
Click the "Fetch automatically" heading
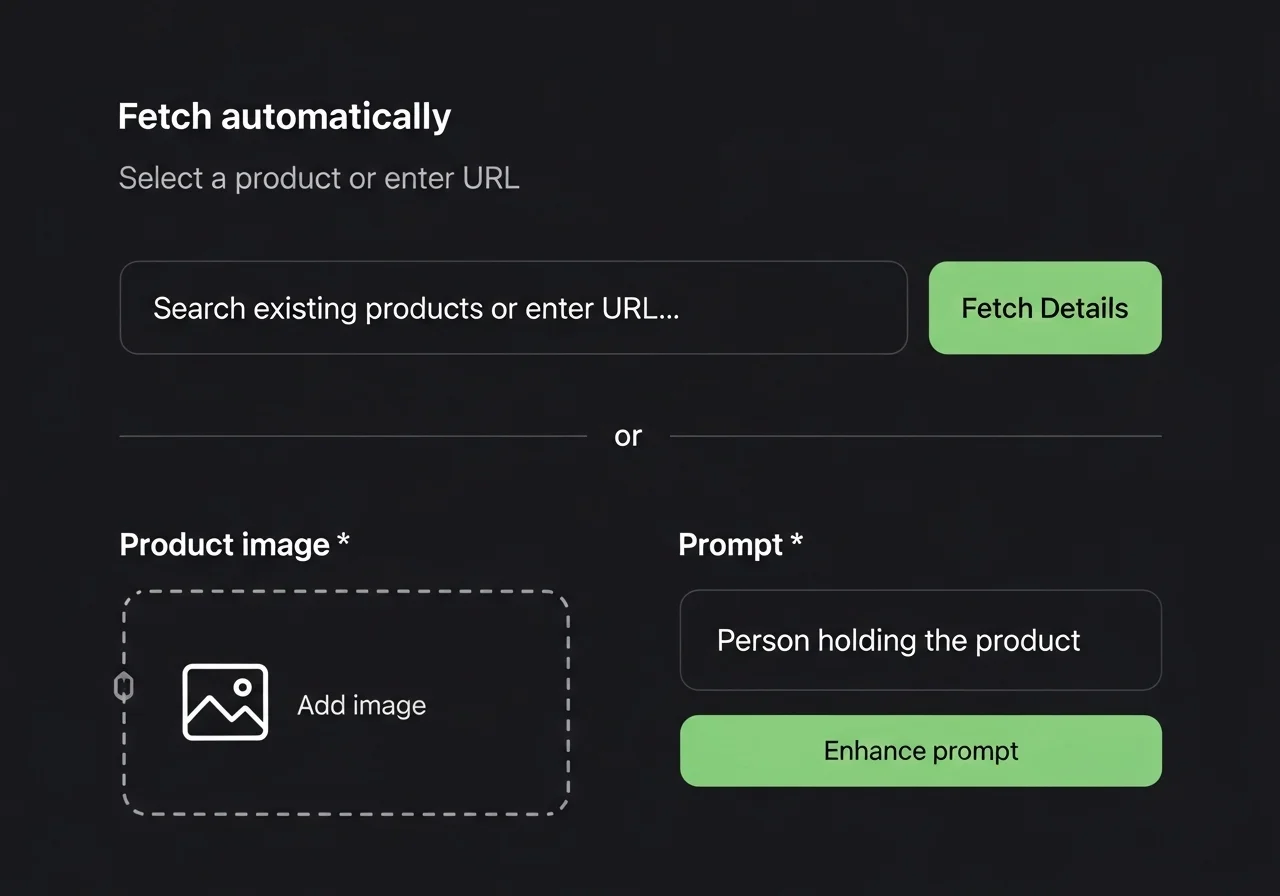(284, 117)
